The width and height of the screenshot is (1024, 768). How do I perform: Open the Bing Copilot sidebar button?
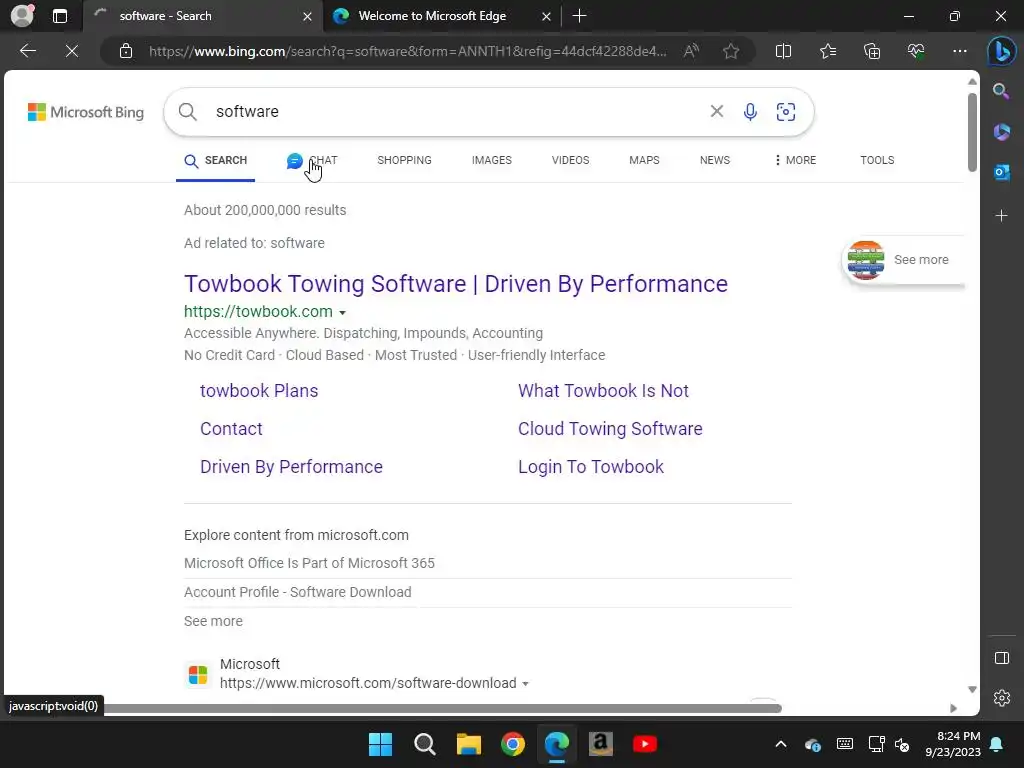1001,52
